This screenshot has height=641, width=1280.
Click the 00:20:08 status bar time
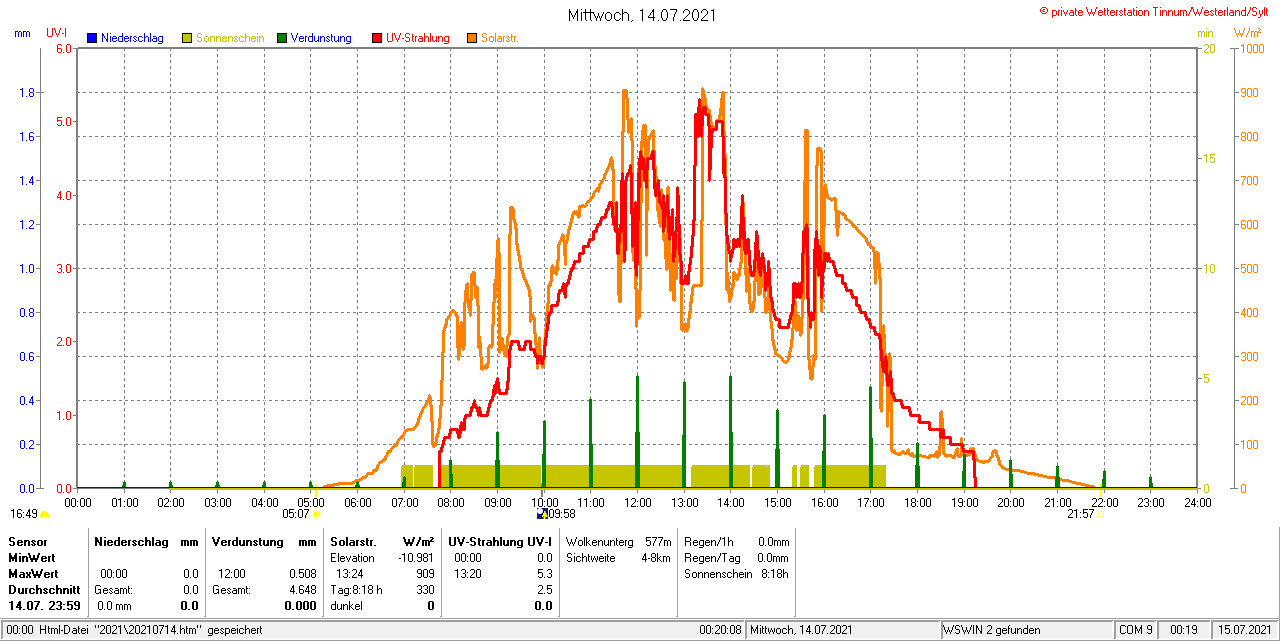point(720,630)
